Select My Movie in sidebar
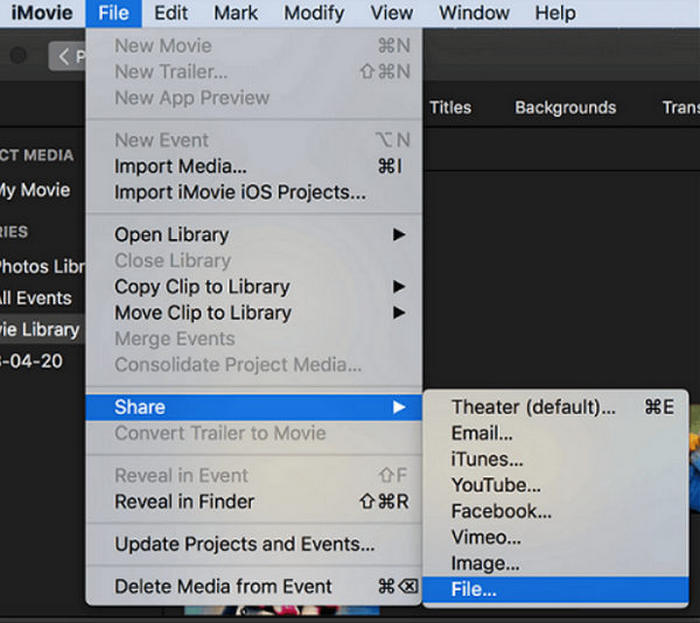 [35, 190]
